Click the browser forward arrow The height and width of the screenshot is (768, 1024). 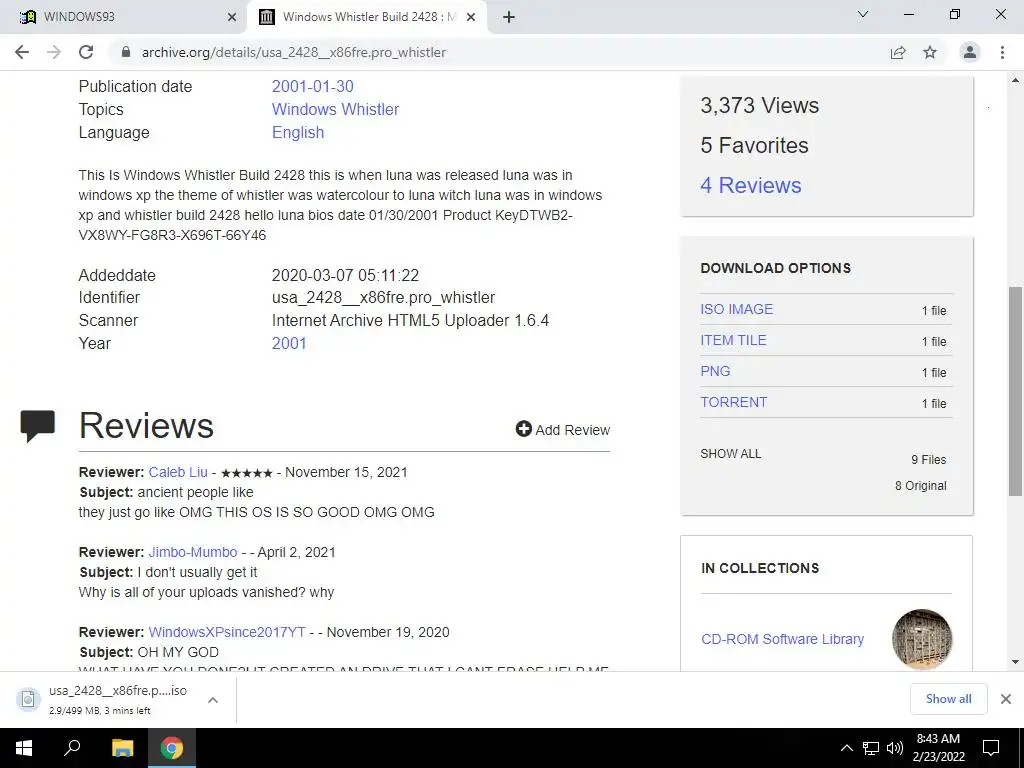[54, 52]
